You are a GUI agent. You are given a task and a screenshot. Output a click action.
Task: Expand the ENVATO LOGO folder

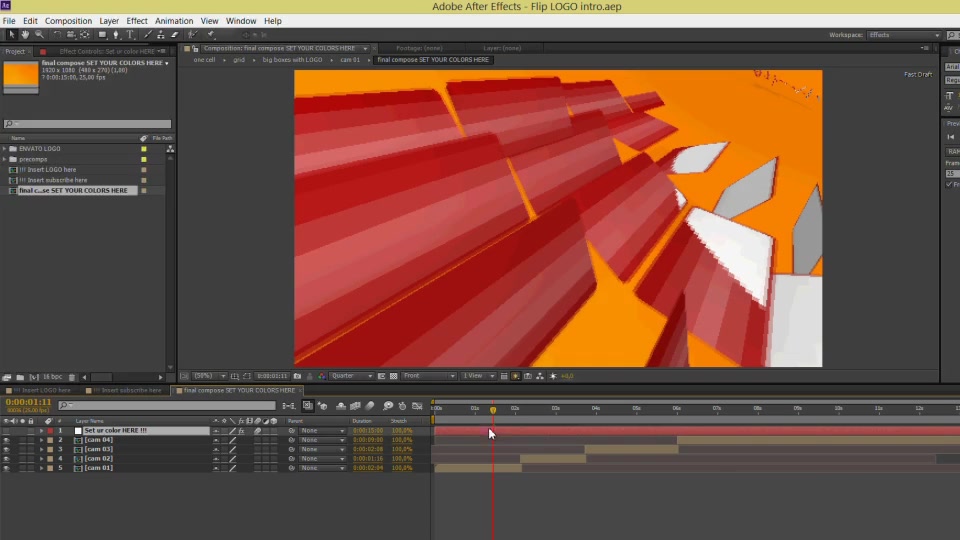point(5,149)
